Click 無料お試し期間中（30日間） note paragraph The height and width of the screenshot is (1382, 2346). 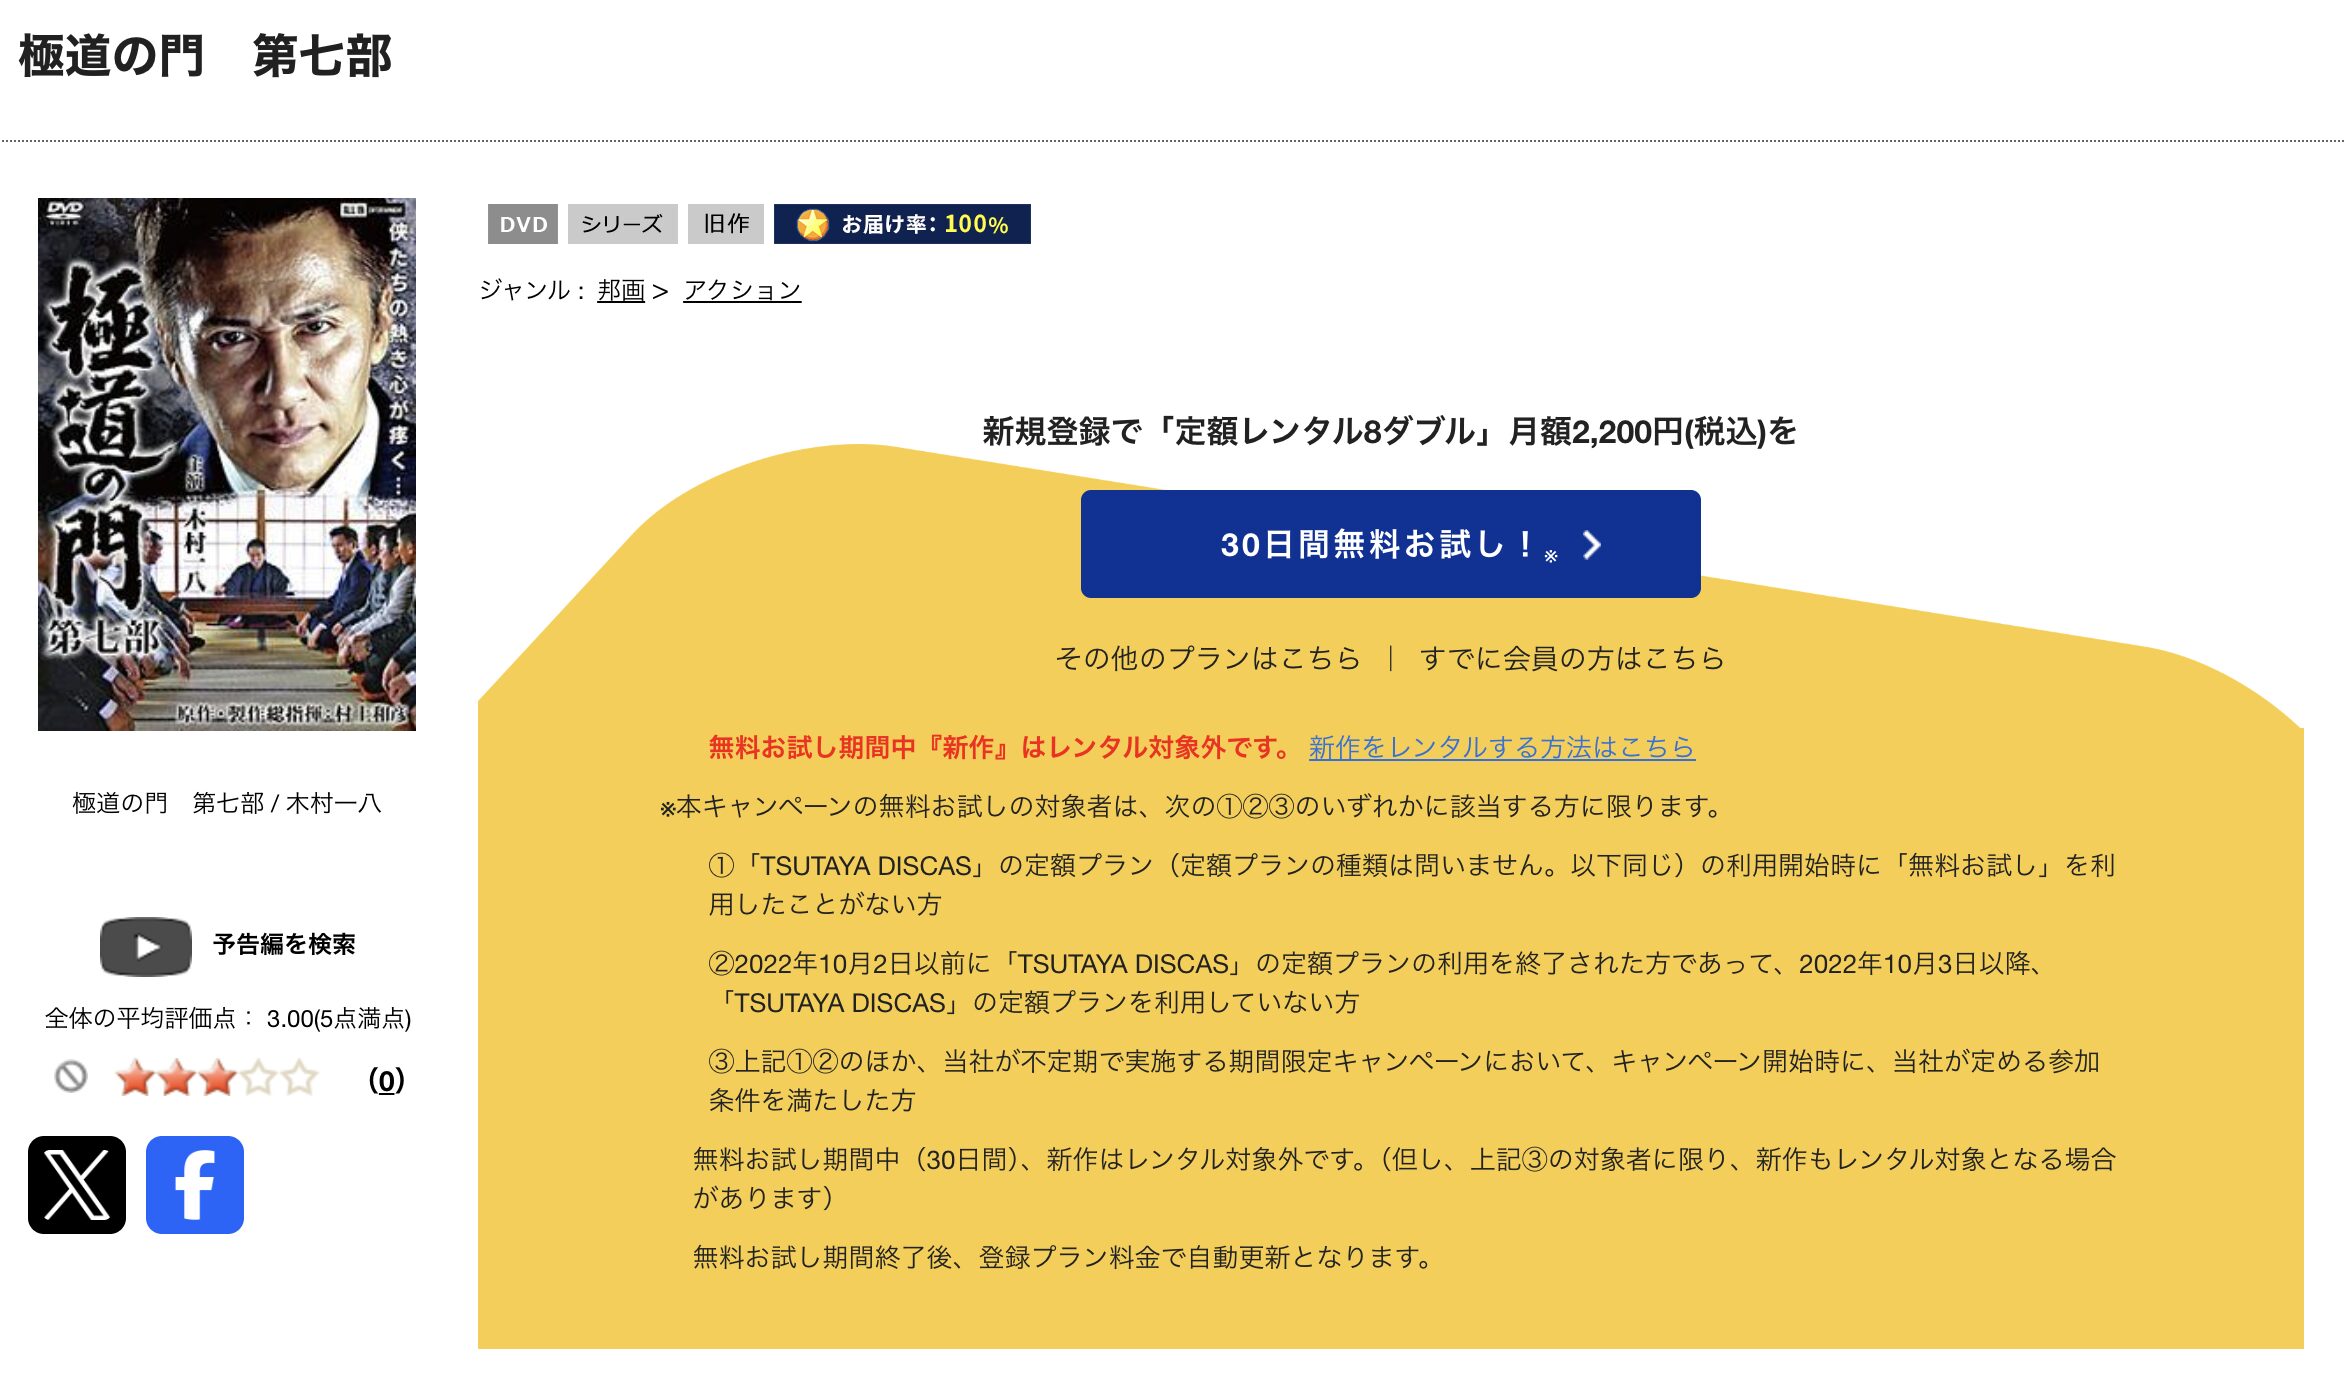click(x=1405, y=1178)
